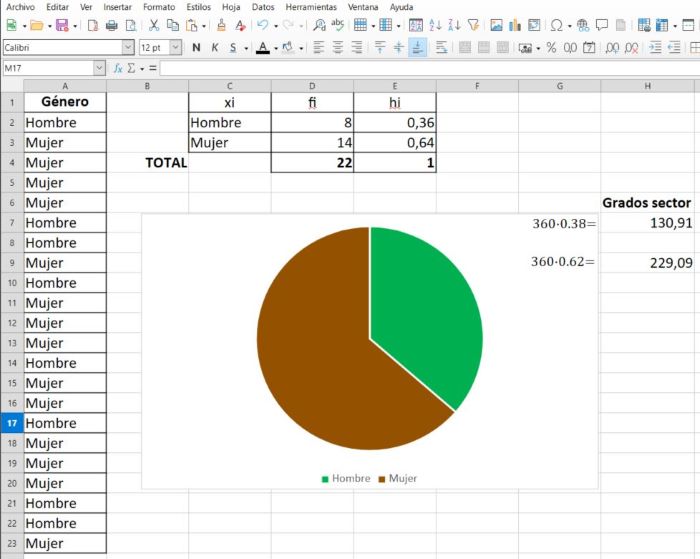The width and height of the screenshot is (700, 559).
Task: Insert an image
Action: [x=496, y=25]
